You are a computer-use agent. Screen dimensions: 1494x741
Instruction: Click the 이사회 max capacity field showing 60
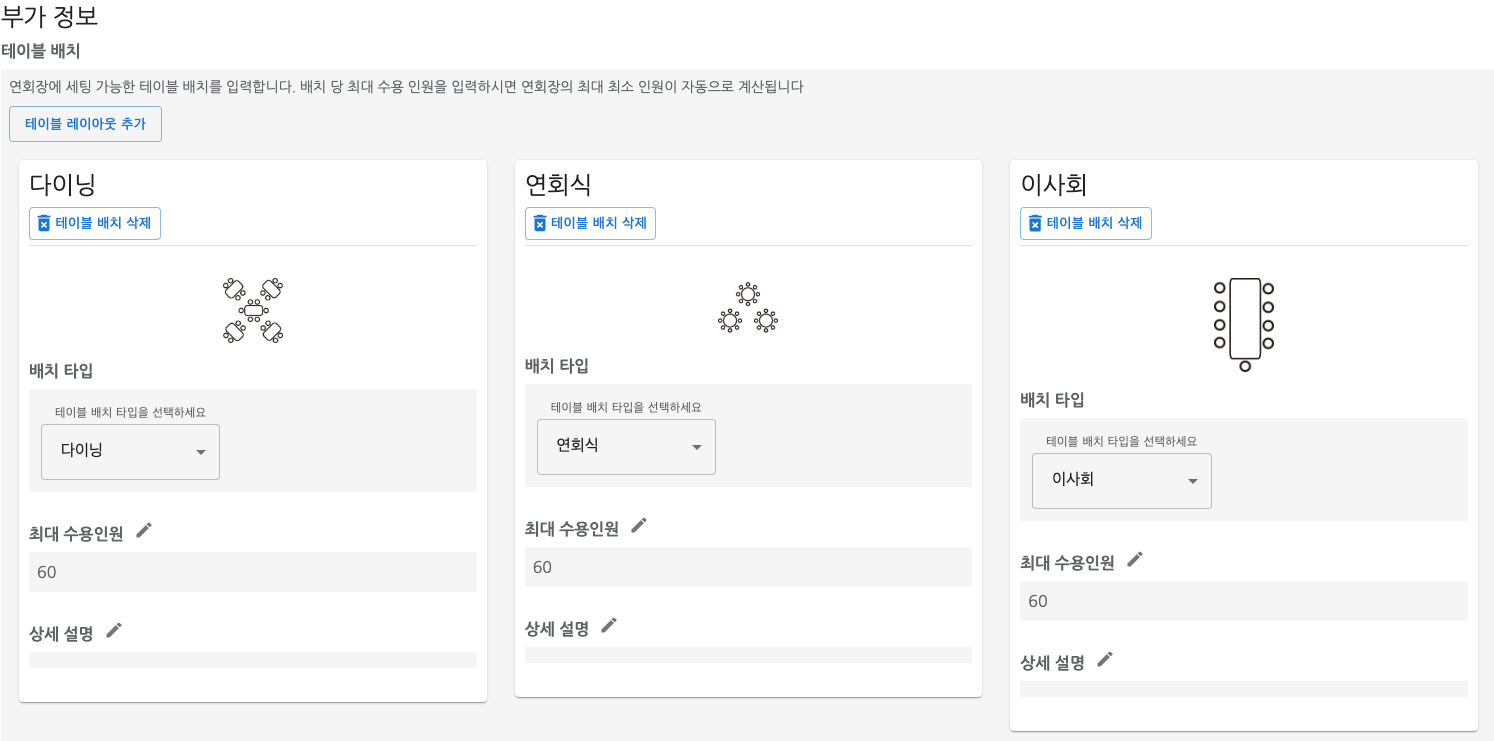(1243, 601)
